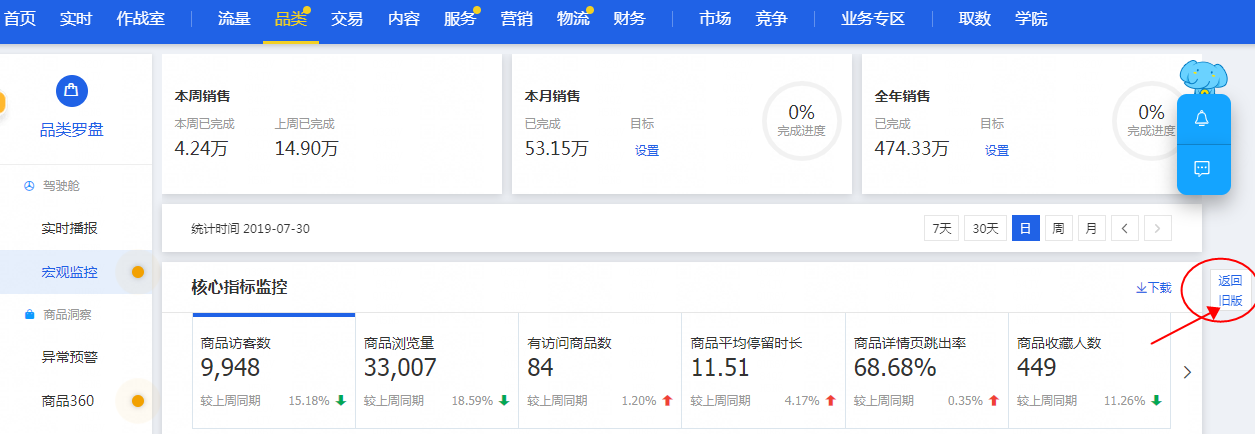Click the 全年销售 completion progress circle
Screen dimensions: 1255x434
tap(1150, 120)
